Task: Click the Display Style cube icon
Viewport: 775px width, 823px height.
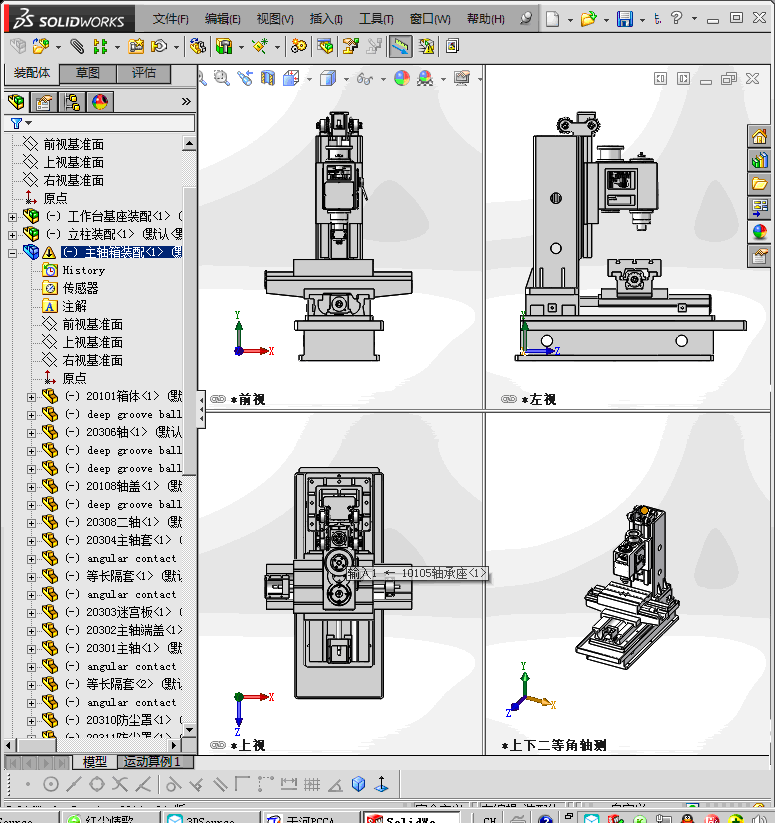Action: point(328,79)
